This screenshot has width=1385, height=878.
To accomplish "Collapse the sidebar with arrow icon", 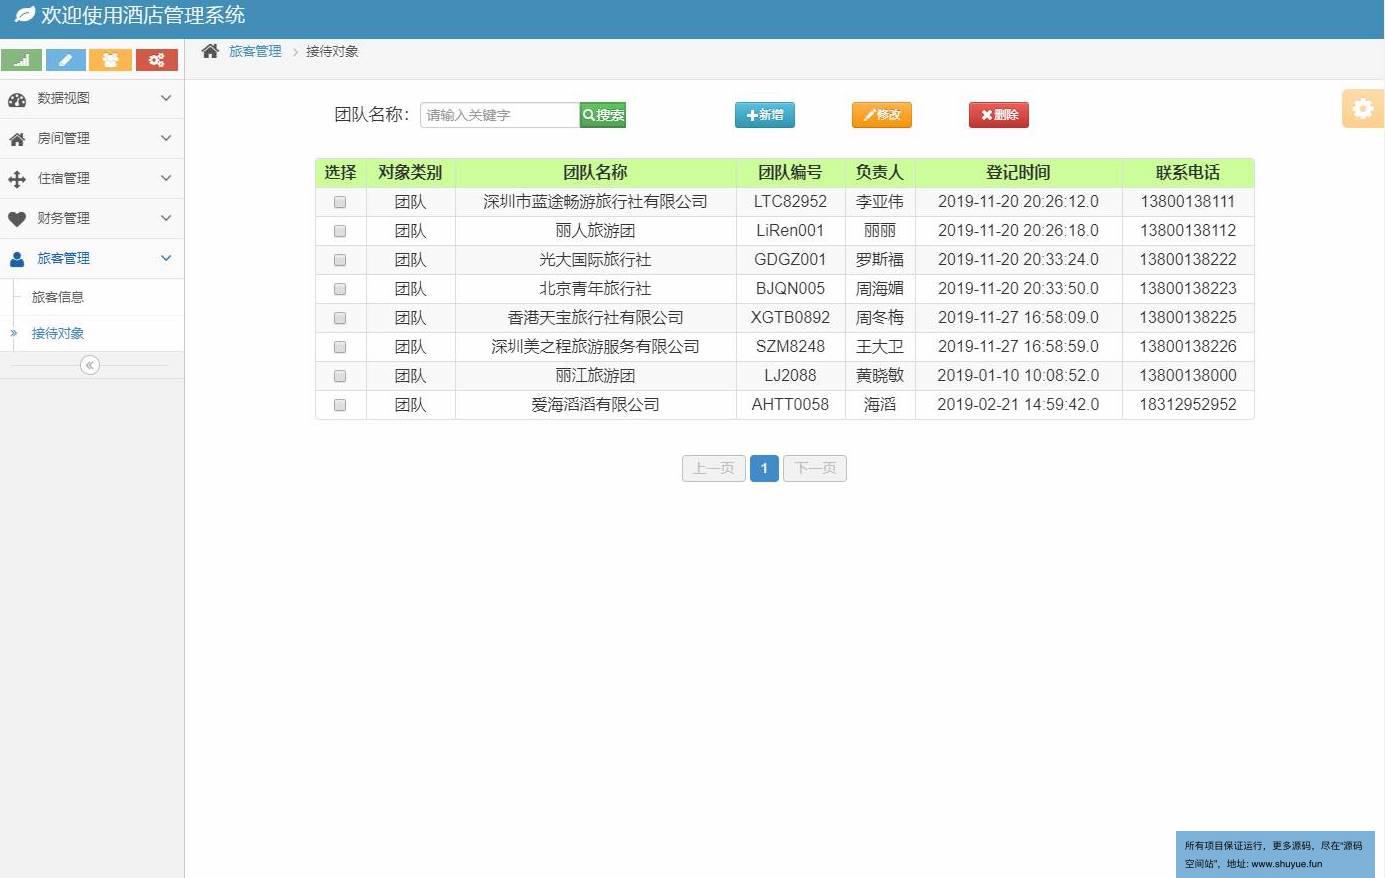I will 90,365.
